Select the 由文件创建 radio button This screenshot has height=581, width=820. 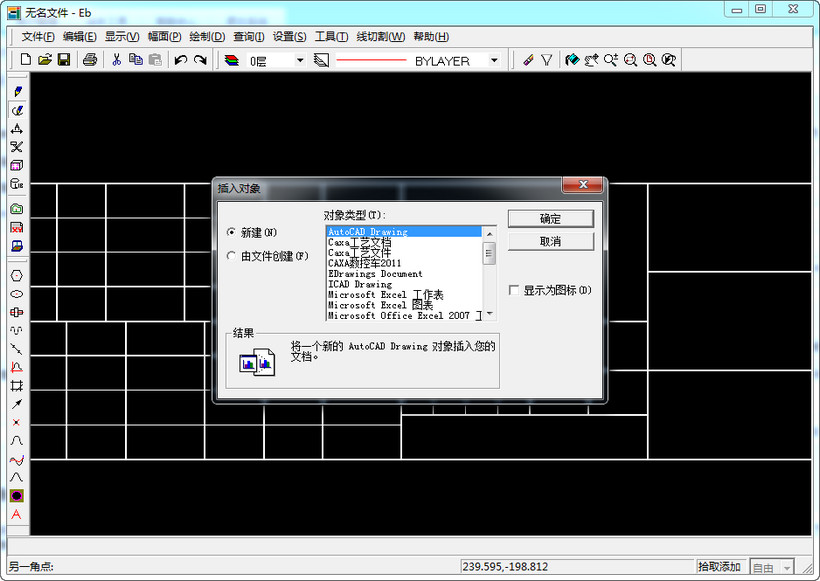pyautogui.click(x=231, y=256)
